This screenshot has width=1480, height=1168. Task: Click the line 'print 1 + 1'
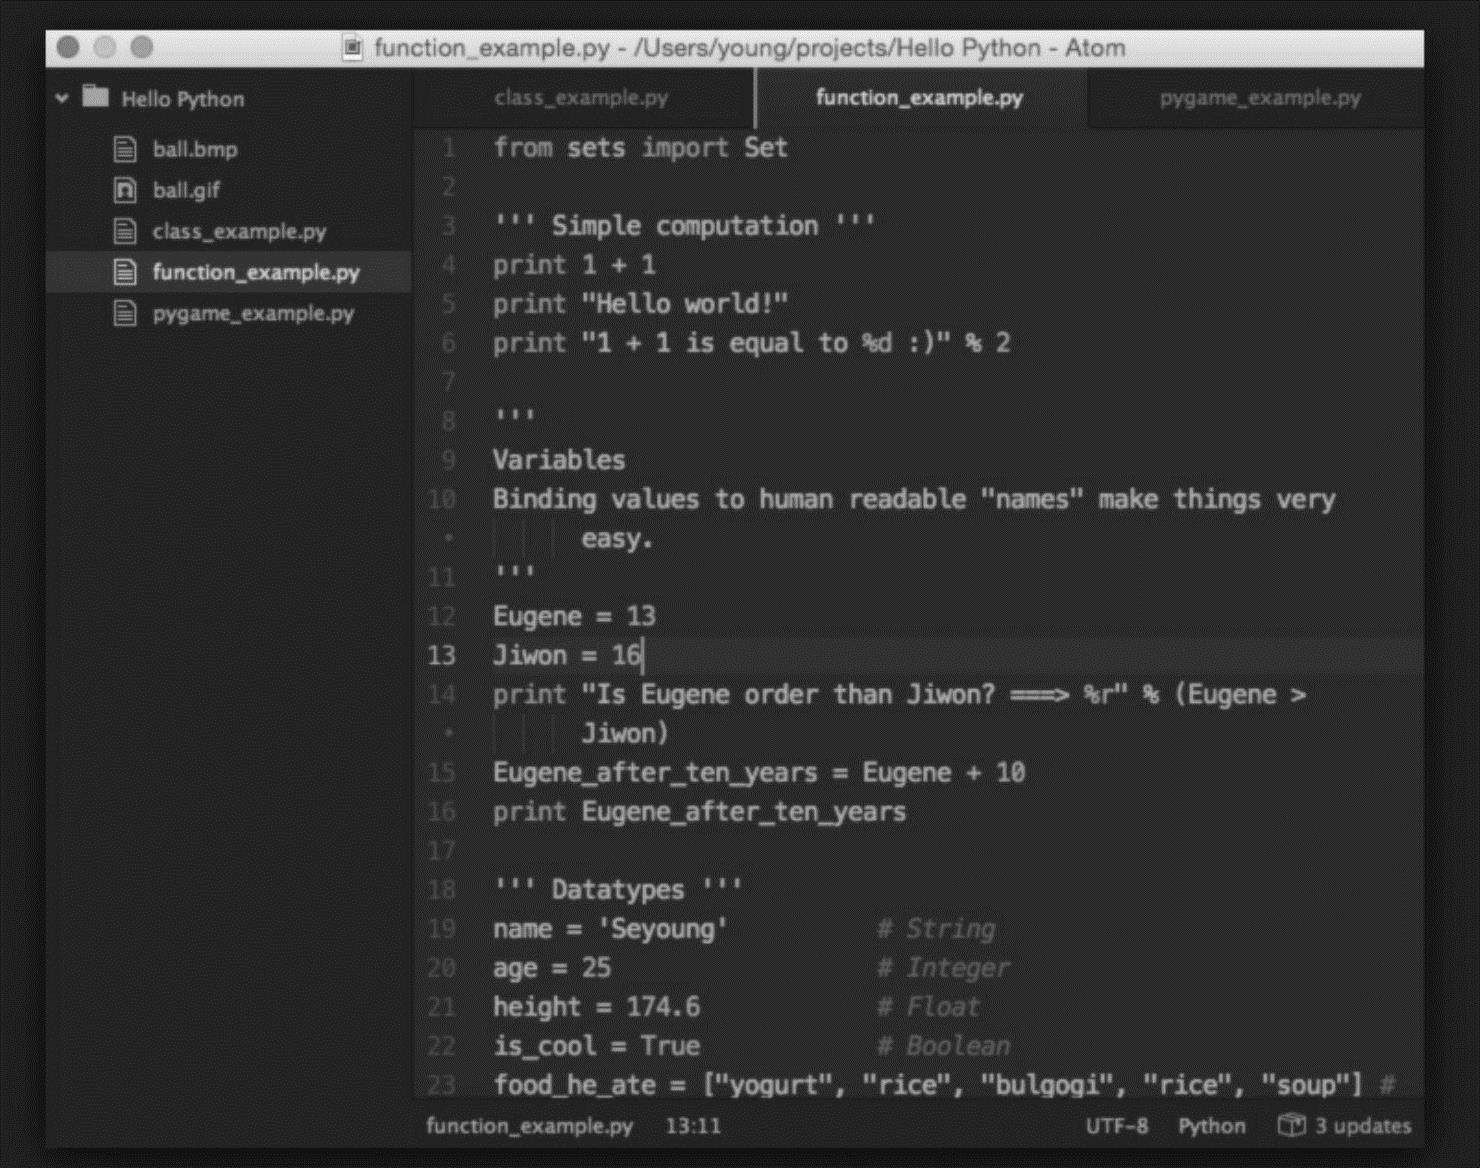[574, 265]
